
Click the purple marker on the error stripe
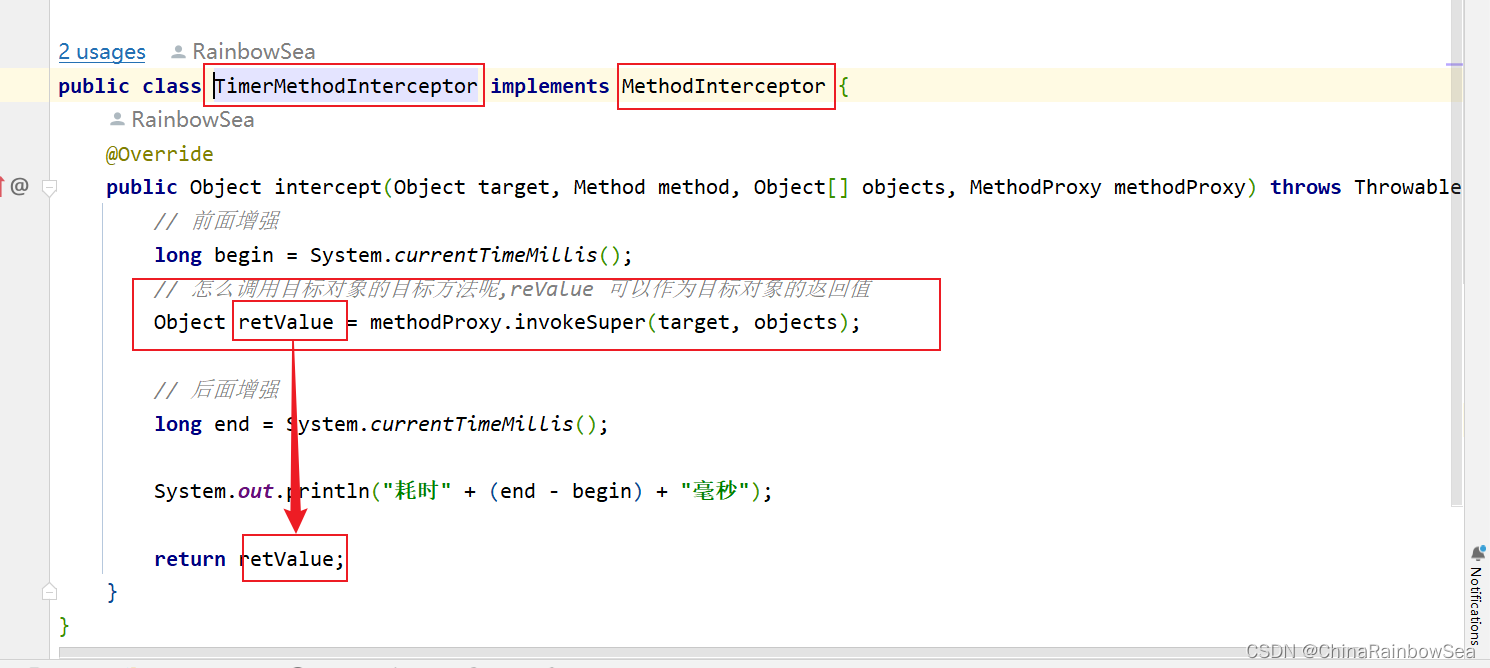[1455, 65]
